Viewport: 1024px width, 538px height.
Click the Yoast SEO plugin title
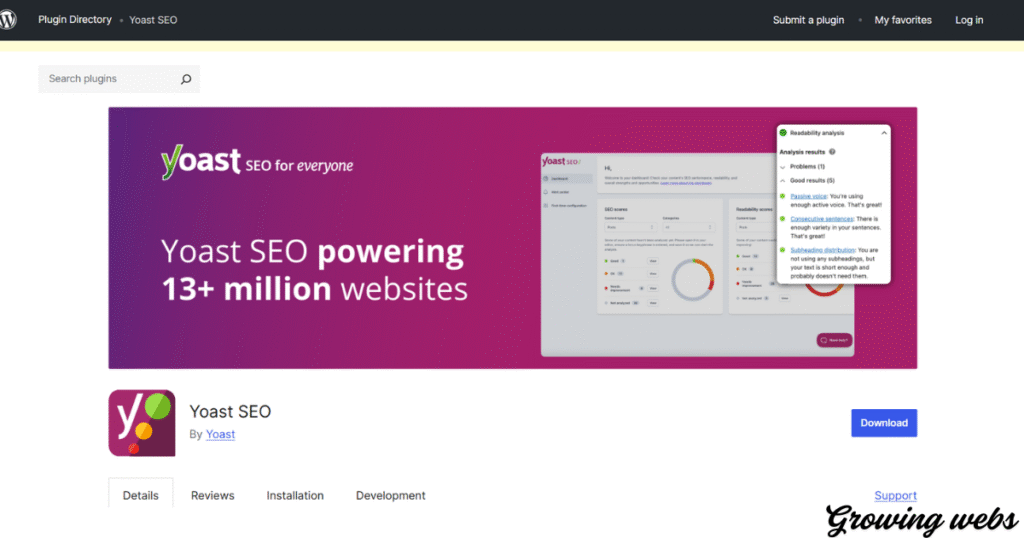pyautogui.click(x=230, y=411)
